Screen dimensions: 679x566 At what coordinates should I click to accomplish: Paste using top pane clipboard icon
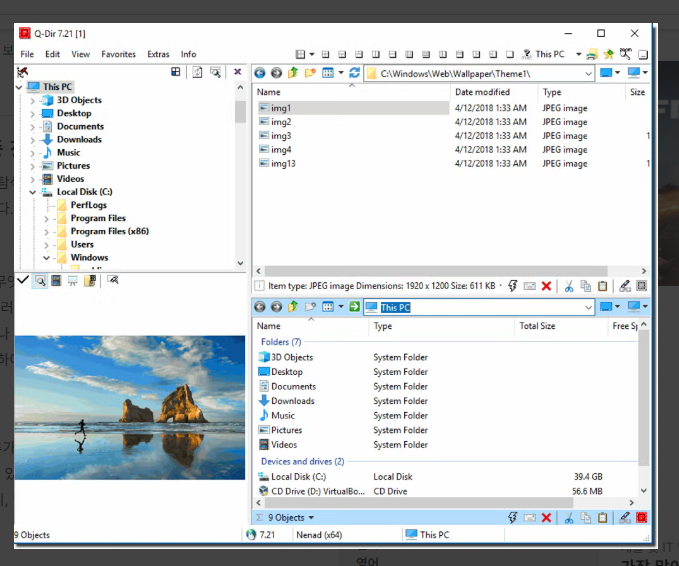(x=602, y=286)
